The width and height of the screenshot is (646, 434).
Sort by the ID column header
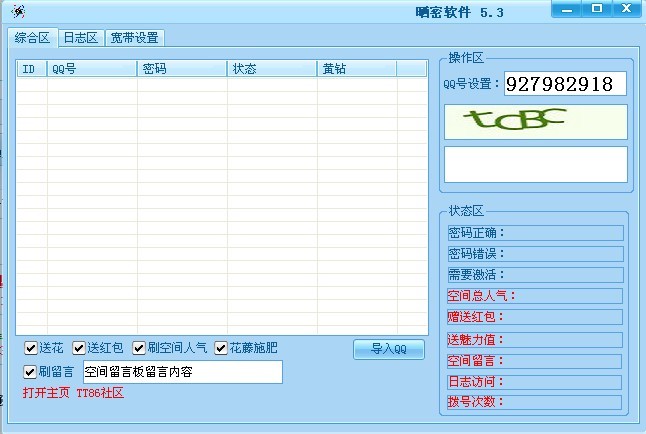click(x=32, y=69)
